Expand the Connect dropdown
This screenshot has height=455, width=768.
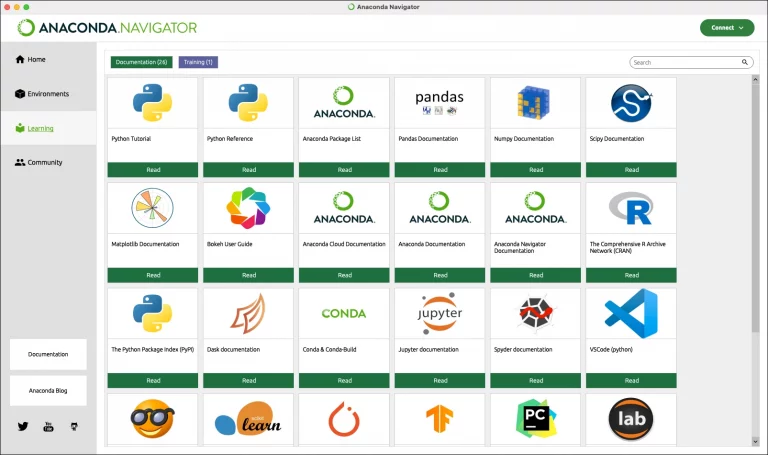pos(726,27)
